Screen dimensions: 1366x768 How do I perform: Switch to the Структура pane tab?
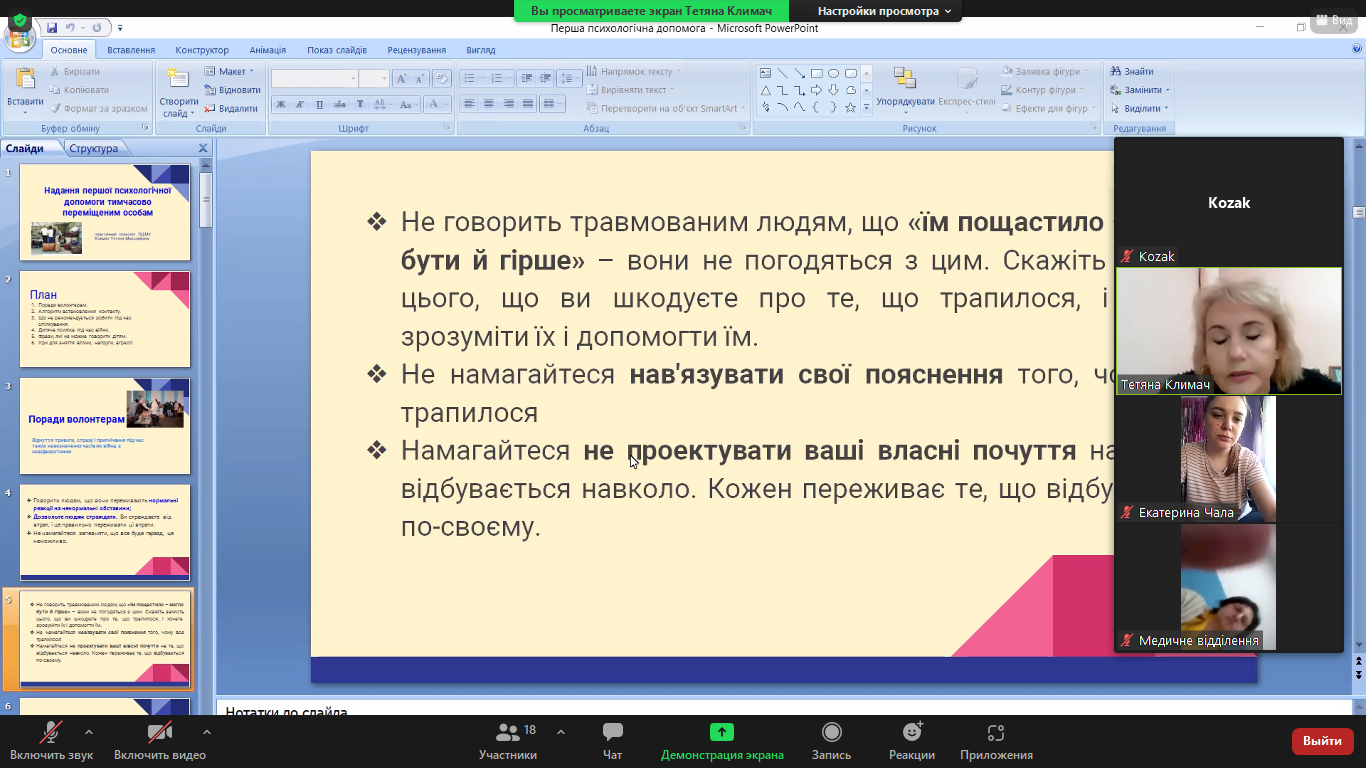93,149
